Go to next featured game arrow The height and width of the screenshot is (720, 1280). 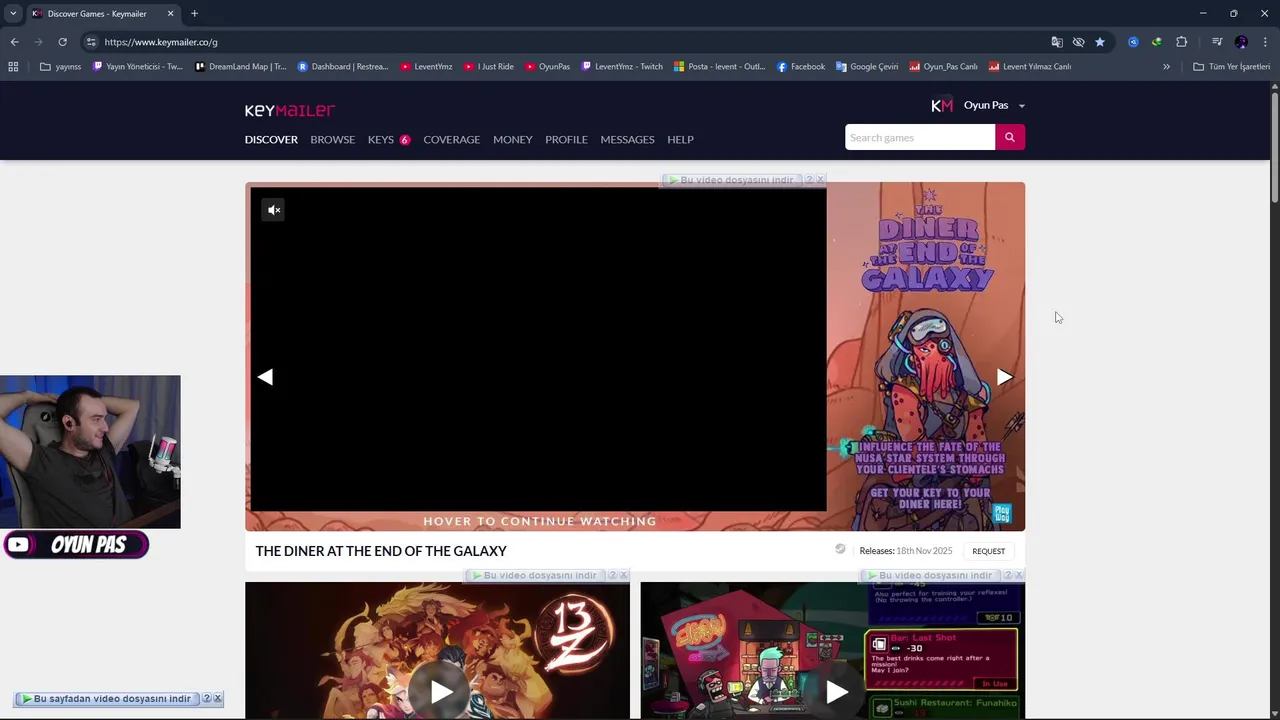coord(1005,377)
